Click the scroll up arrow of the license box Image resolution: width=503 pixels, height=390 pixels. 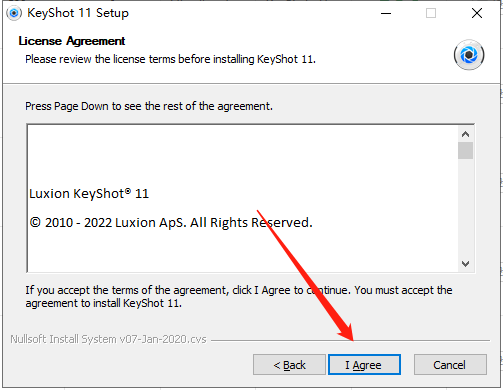465,134
